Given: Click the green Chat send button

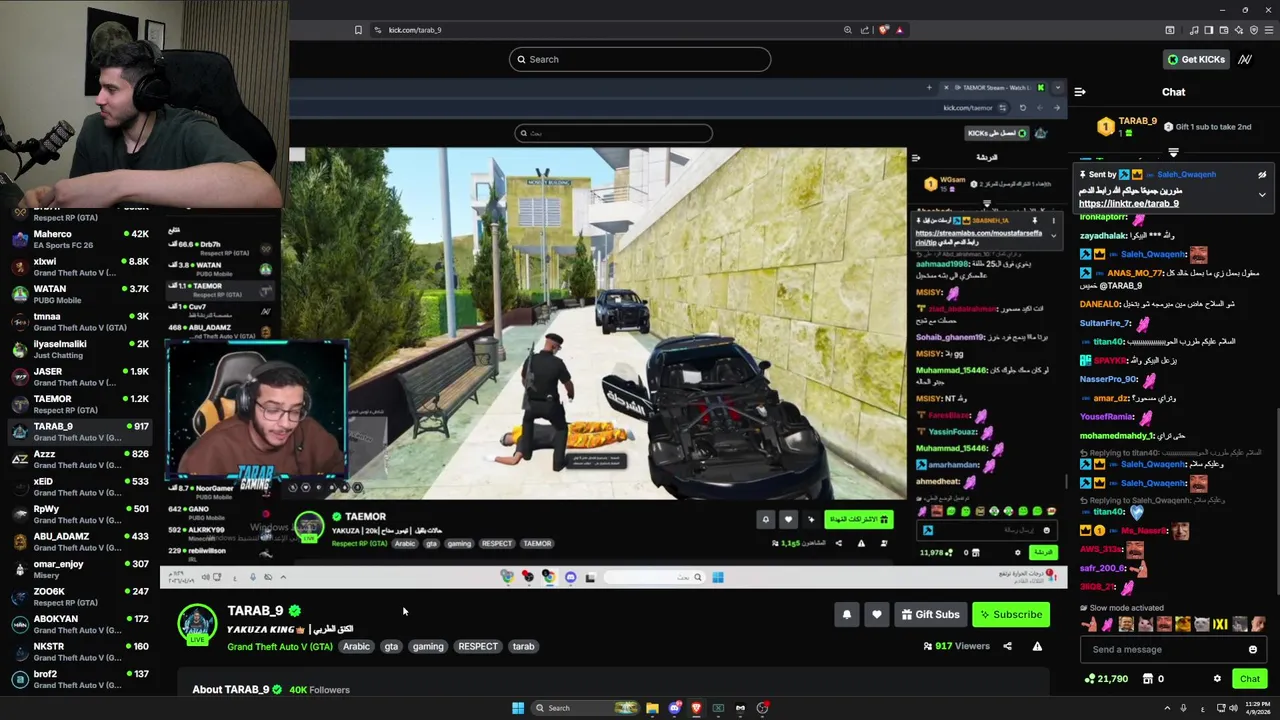Looking at the screenshot, I should 1250,679.
